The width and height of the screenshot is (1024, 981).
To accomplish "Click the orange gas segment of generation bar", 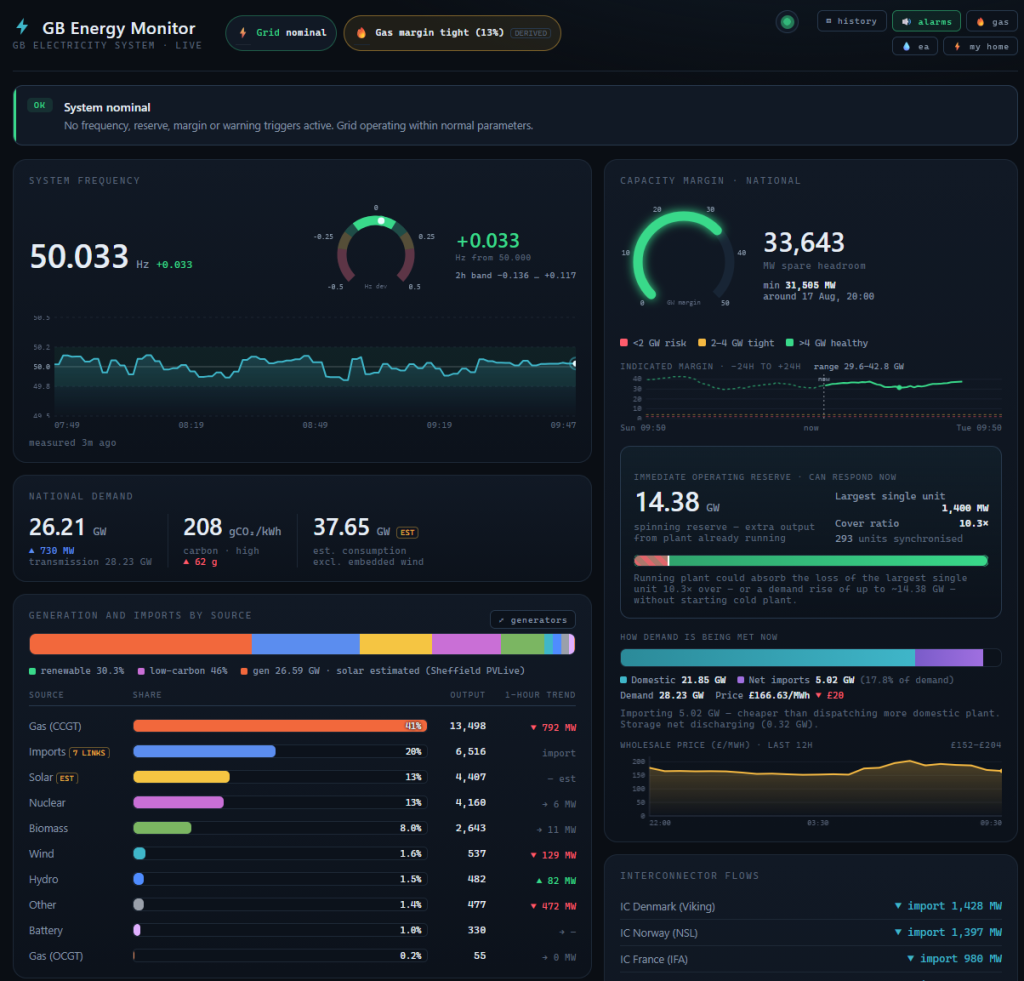I will (x=140, y=644).
